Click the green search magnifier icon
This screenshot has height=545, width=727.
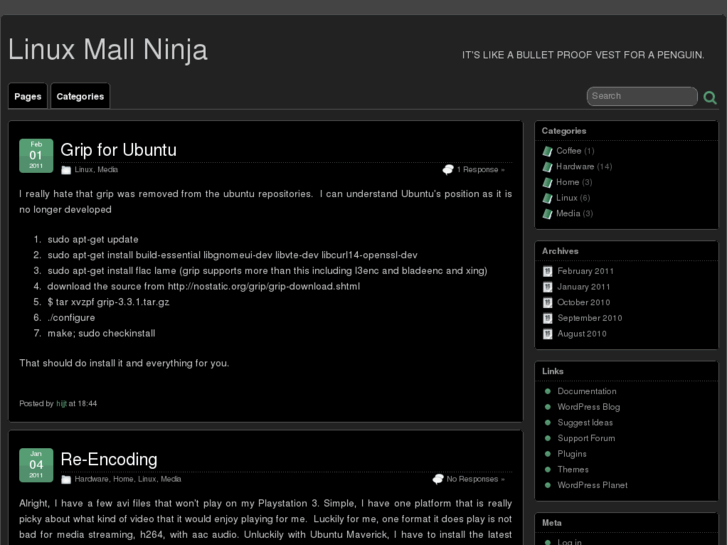click(x=710, y=97)
